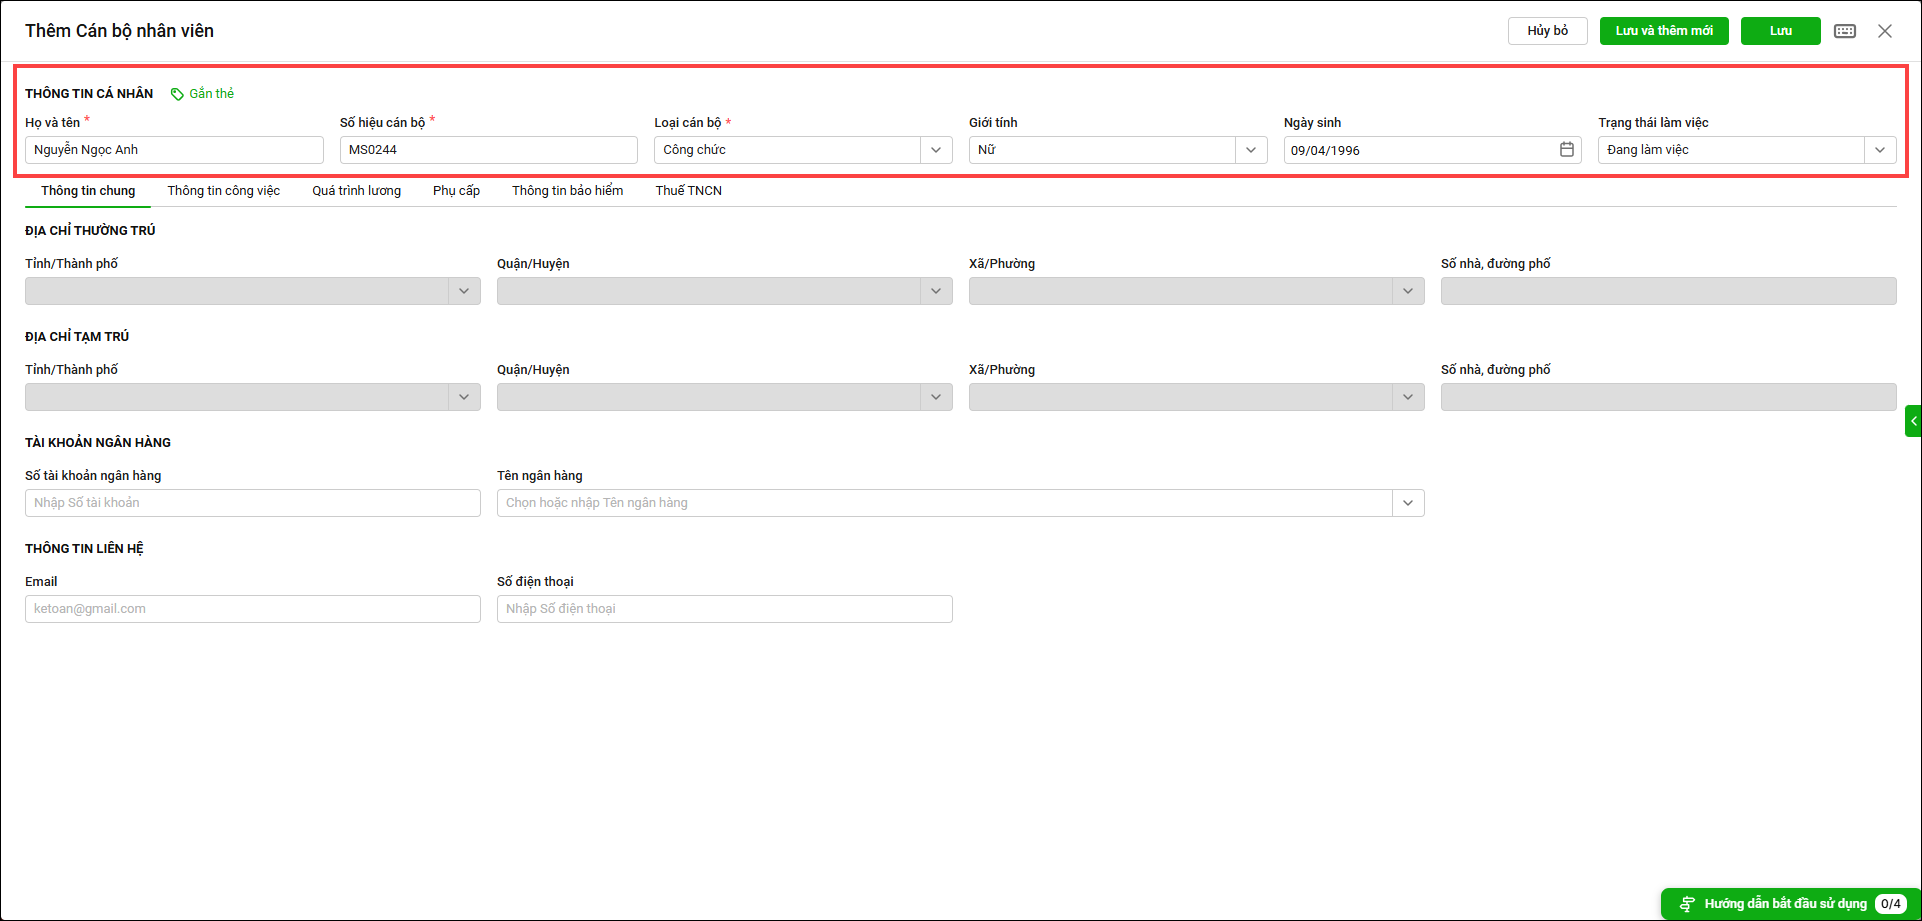Click the Lưu và thêm mới button
The width and height of the screenshot is (1922, 921).
[1664, 31]
